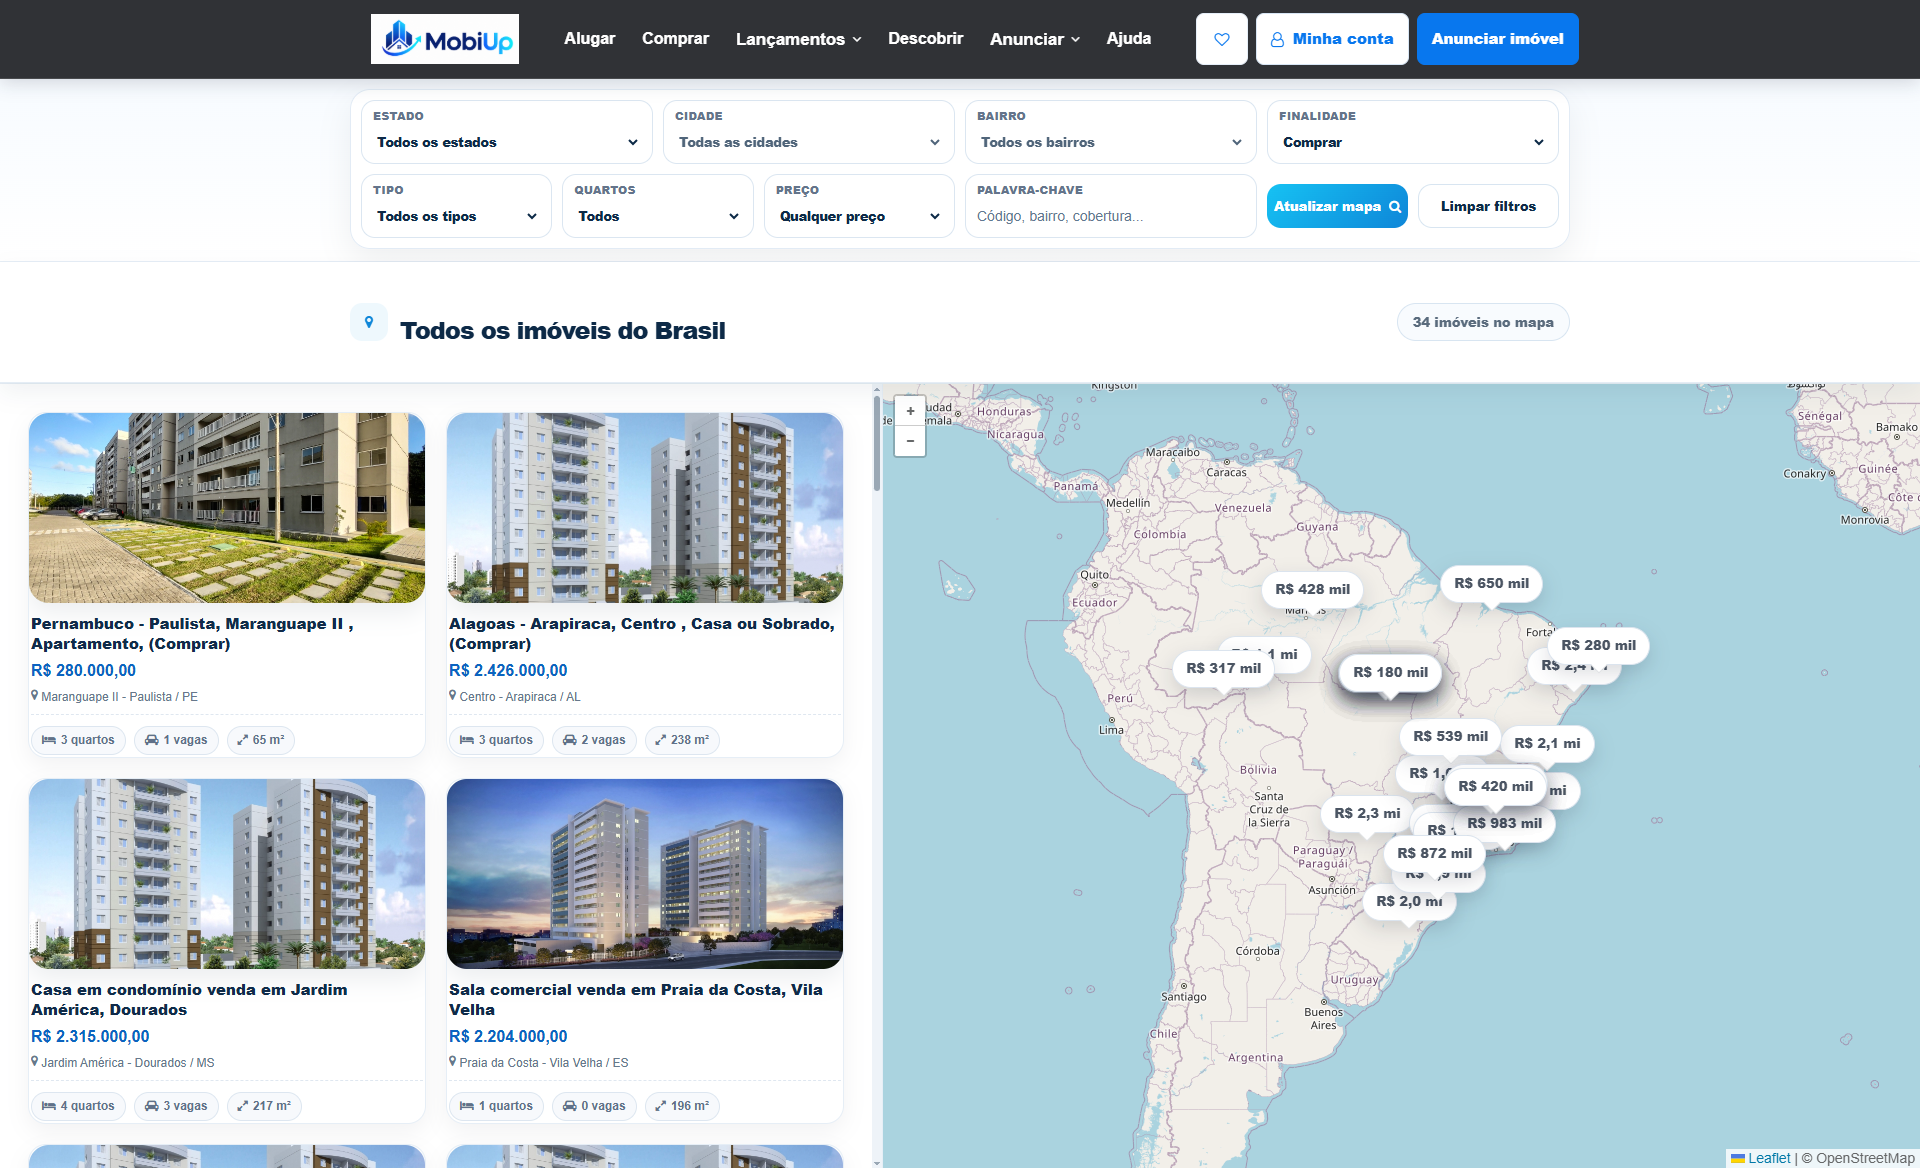Expand the Anunciar menu

1034,39
